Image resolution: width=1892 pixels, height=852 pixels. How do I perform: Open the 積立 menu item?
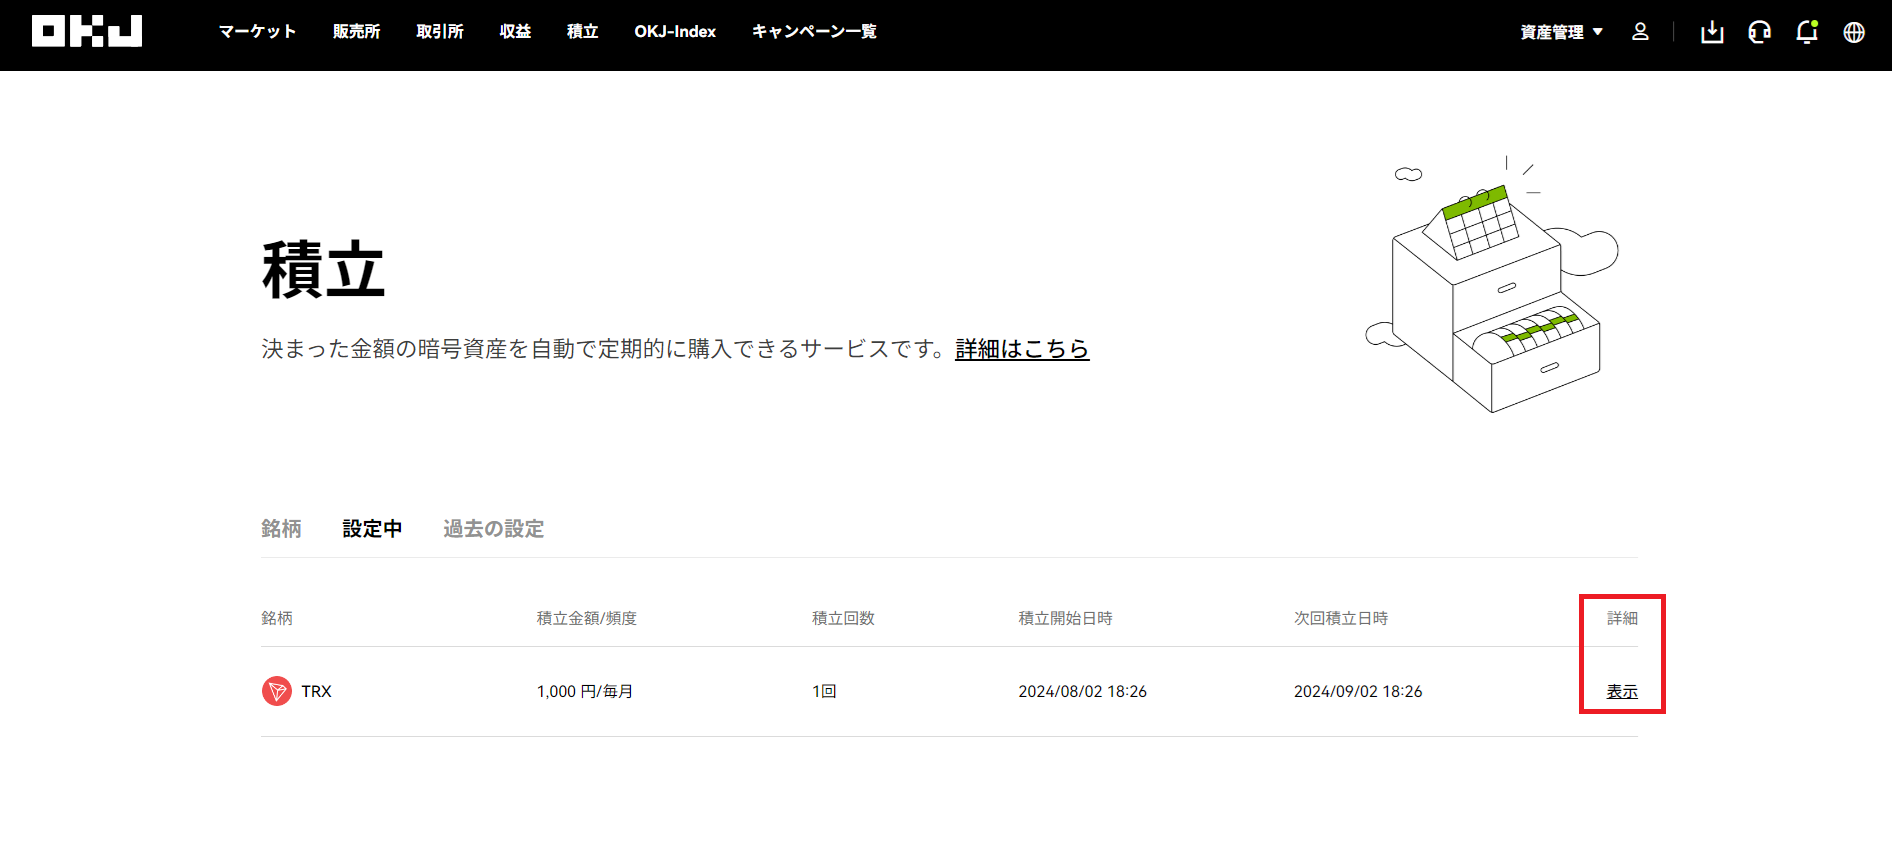click(583, 32)
